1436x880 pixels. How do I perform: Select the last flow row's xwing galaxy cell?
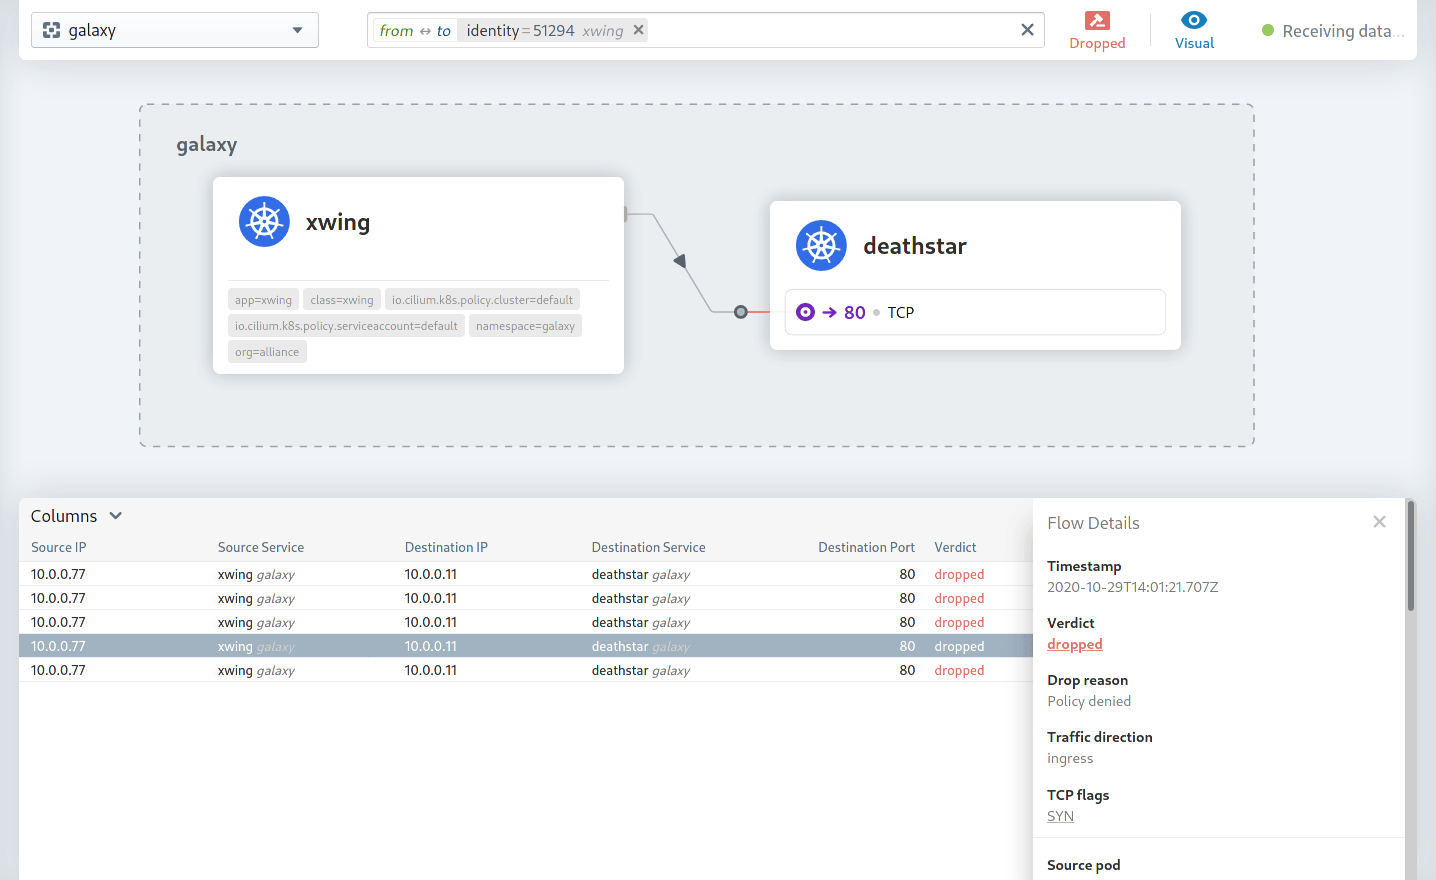[256, 670]
